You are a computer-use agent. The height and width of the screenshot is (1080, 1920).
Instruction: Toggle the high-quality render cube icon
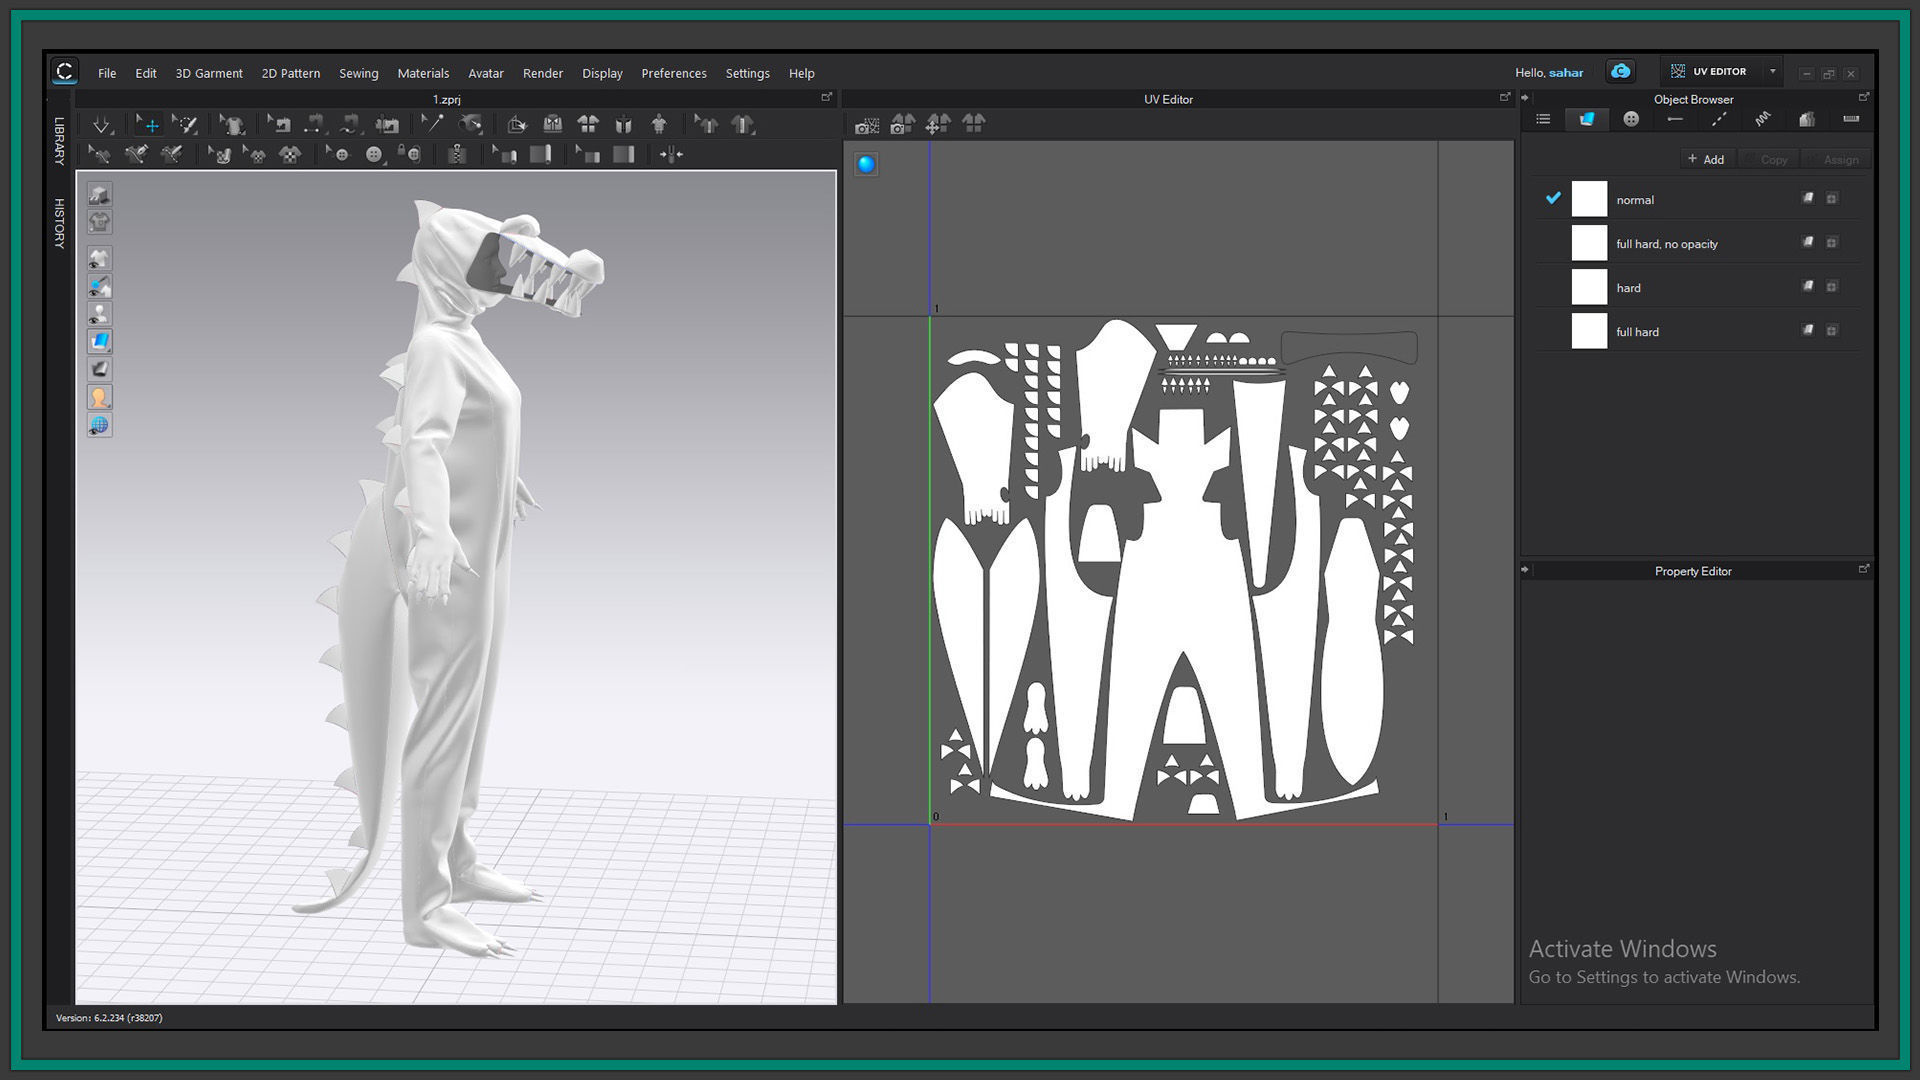tap(99, 194)
